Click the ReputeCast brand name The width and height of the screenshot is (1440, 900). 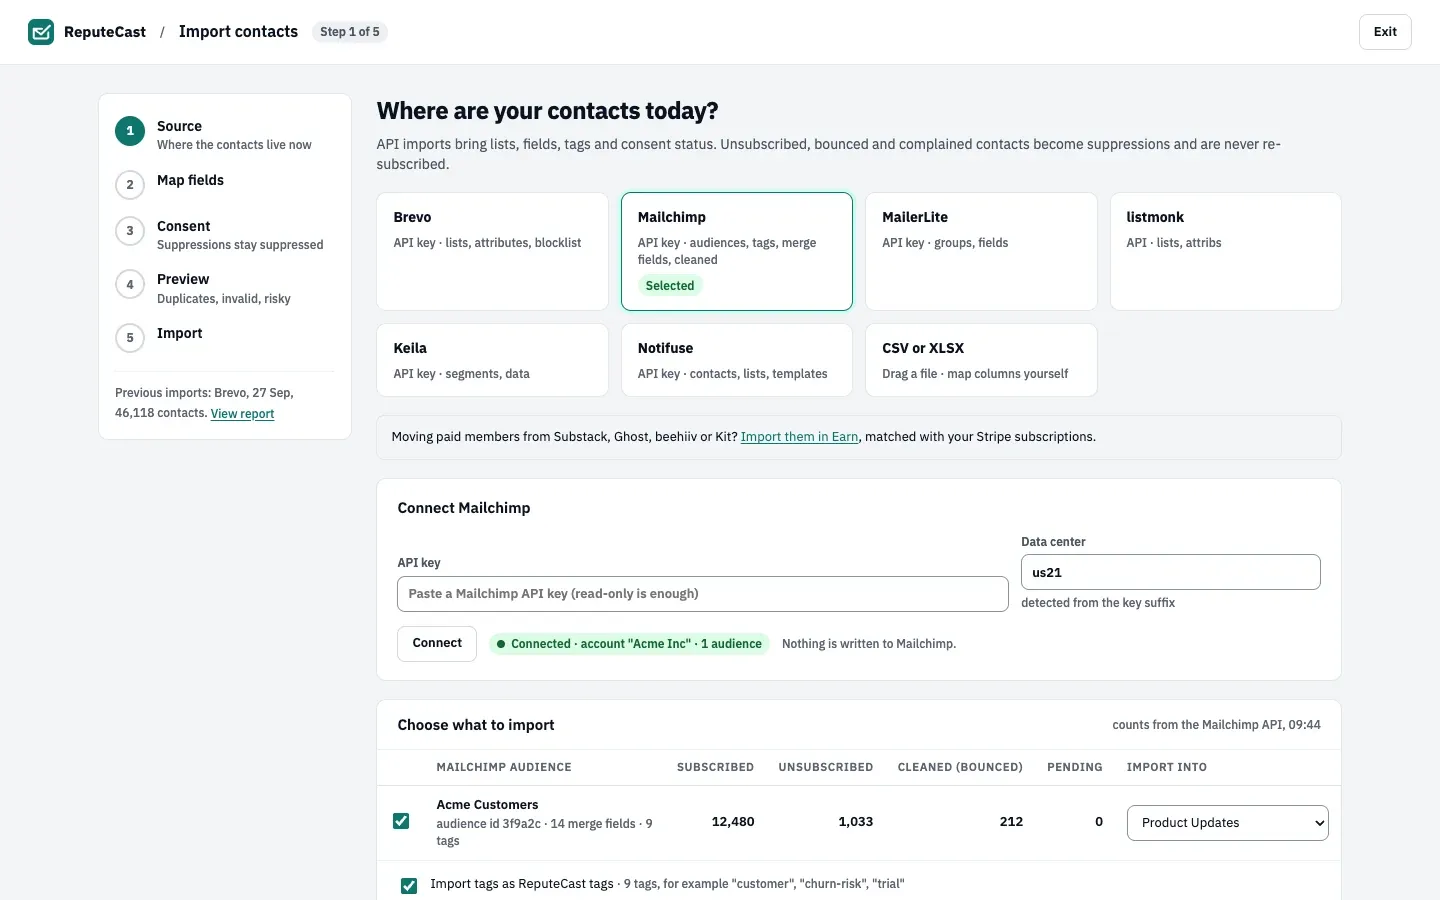[x=105, y=32]
